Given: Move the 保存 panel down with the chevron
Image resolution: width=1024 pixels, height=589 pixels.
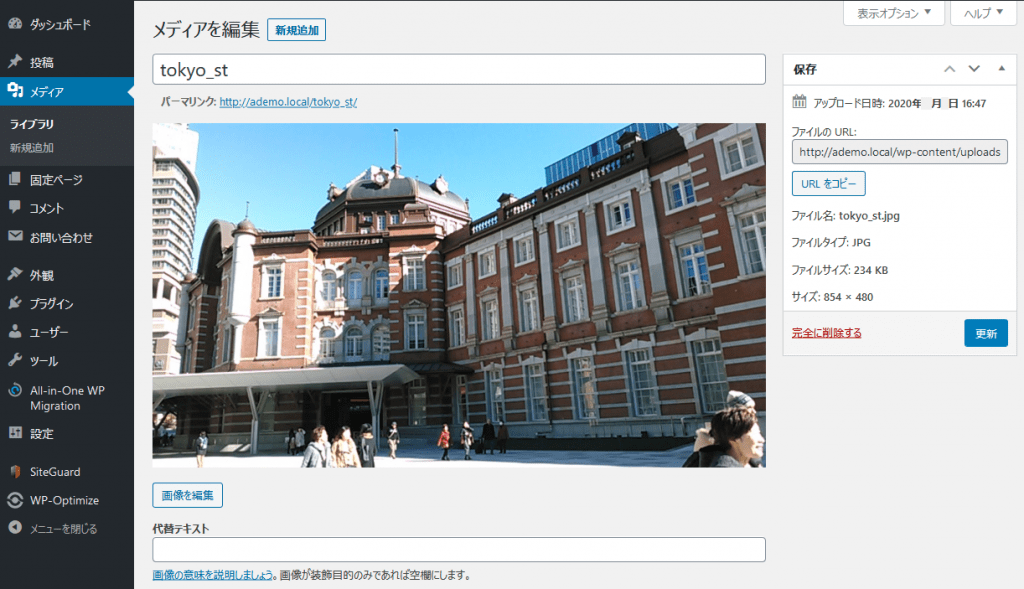Looking at the screenshot, I should point(974,69).
